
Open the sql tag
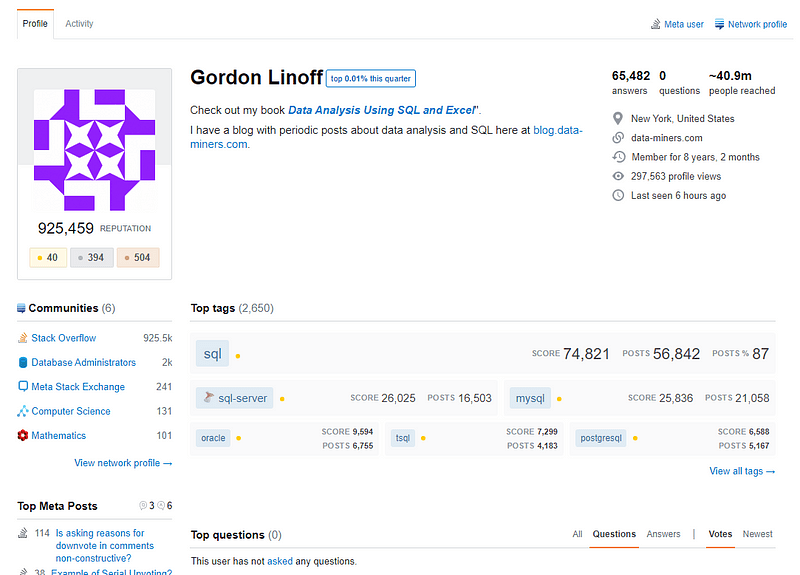tap(212, 354)
